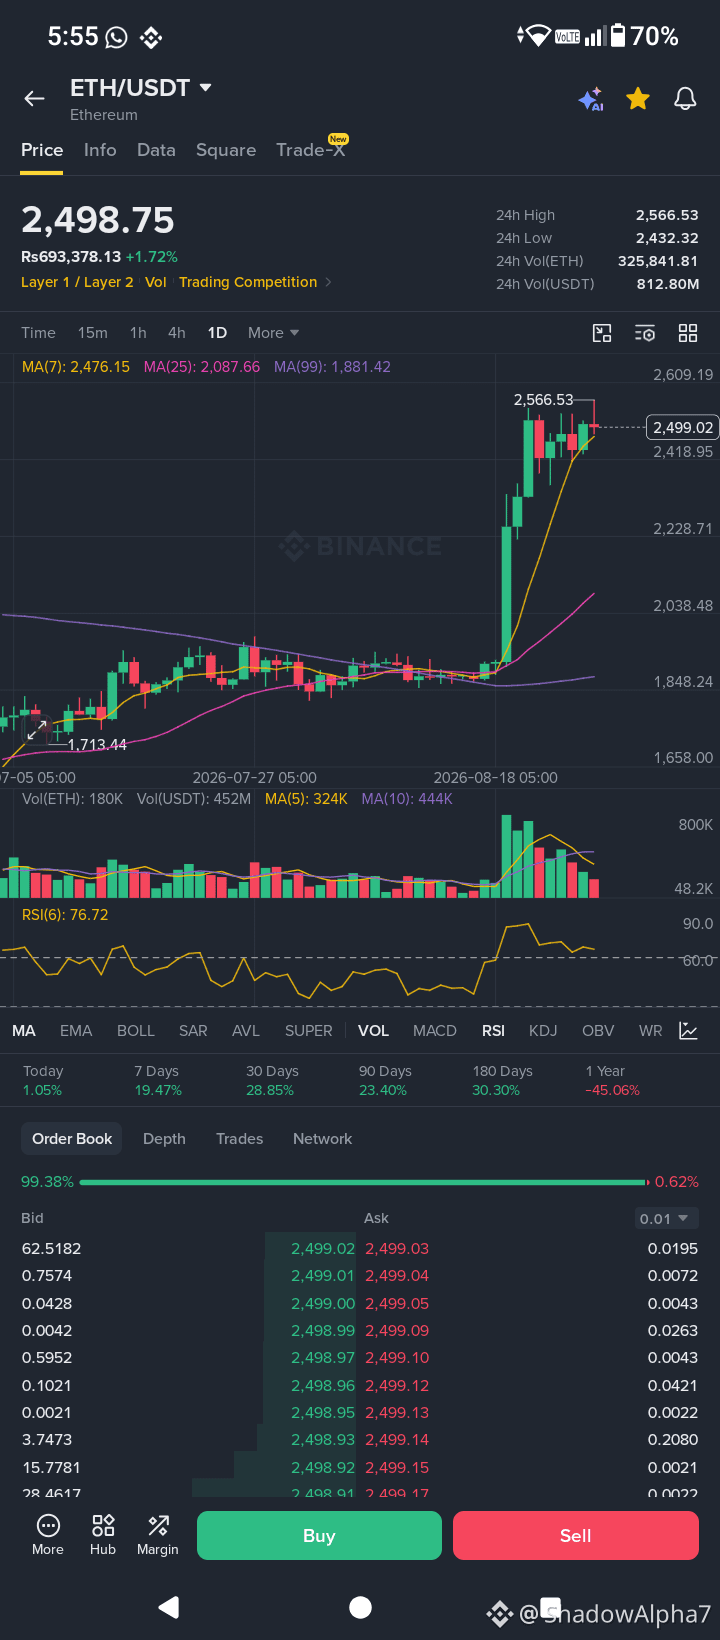Select the 4h interval
Image resolution: width=720 pixels, height=1640 pixels.
[177, 333]
